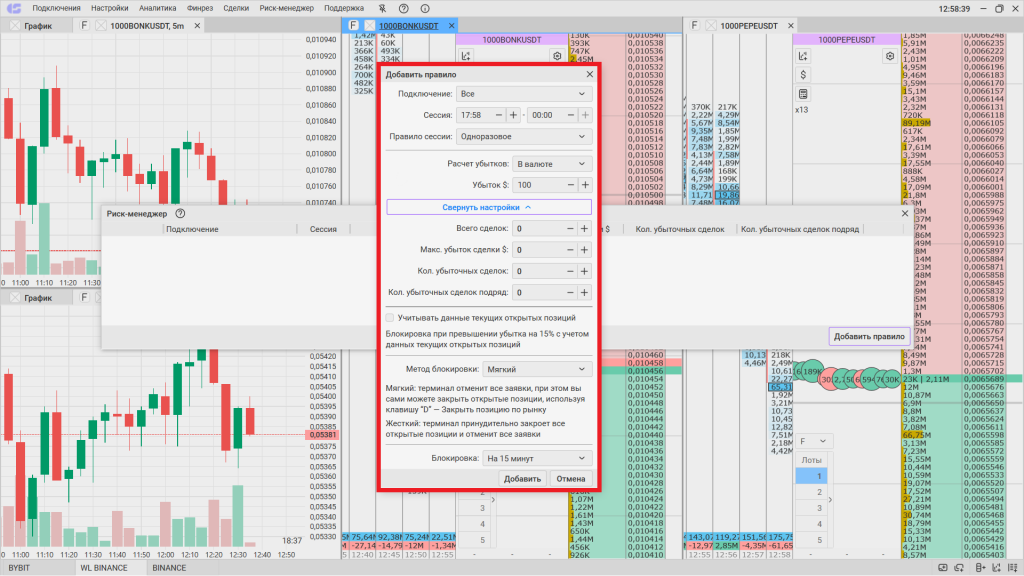Open gear settings in the 1000BONKUSDT panel
This screenshot has width=1024, height=576.
557,56
